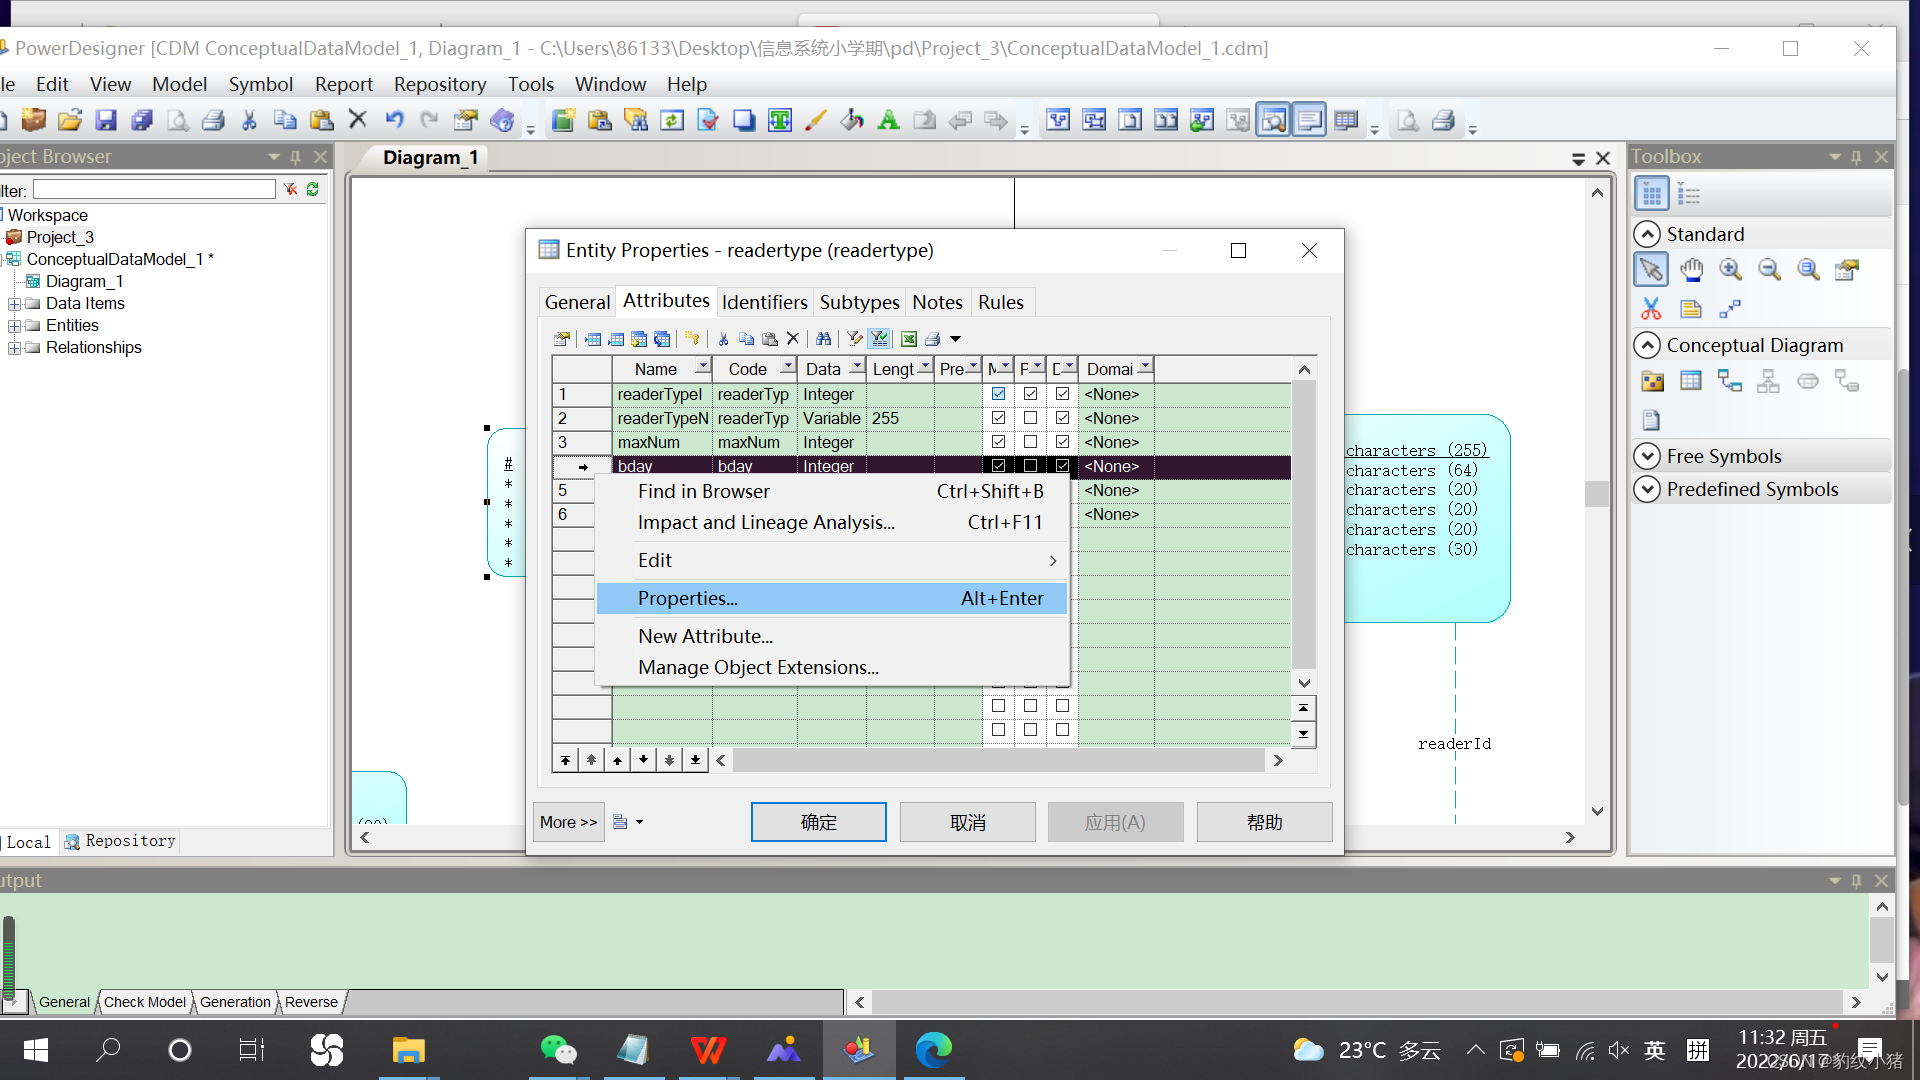Image resolution: width=1920 pixels, height=1080 pixels.
Task: Click the Delete icon in the attributes toolbar
Action: 793,339
